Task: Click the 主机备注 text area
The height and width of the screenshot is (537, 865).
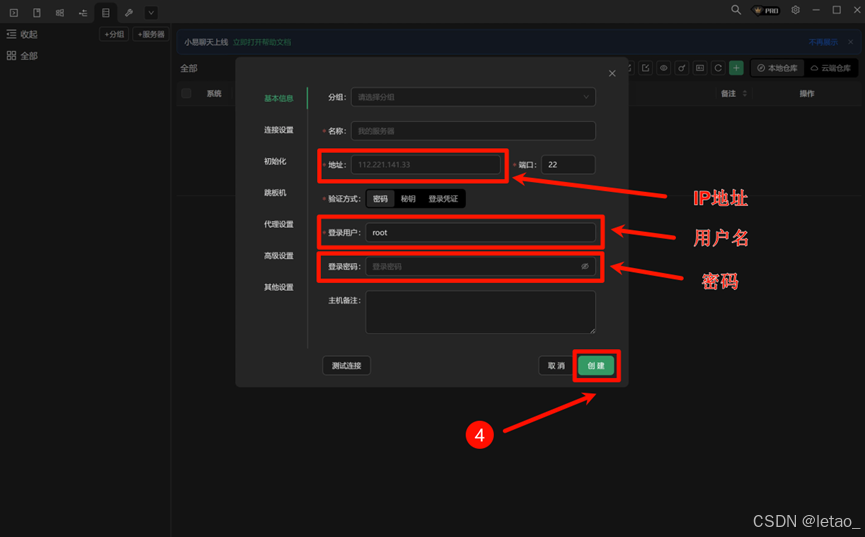Action: pyautogui.click(x=480, y=312)
